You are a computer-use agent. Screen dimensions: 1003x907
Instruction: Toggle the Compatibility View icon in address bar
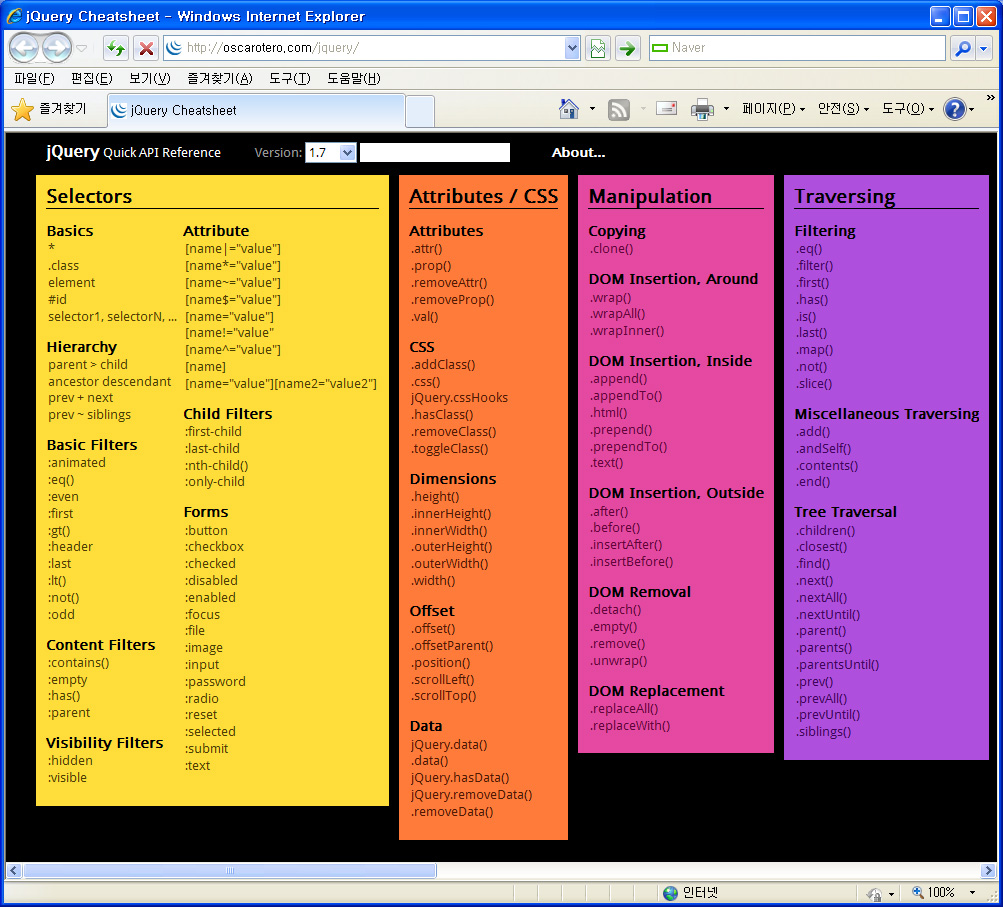point(598,48)
